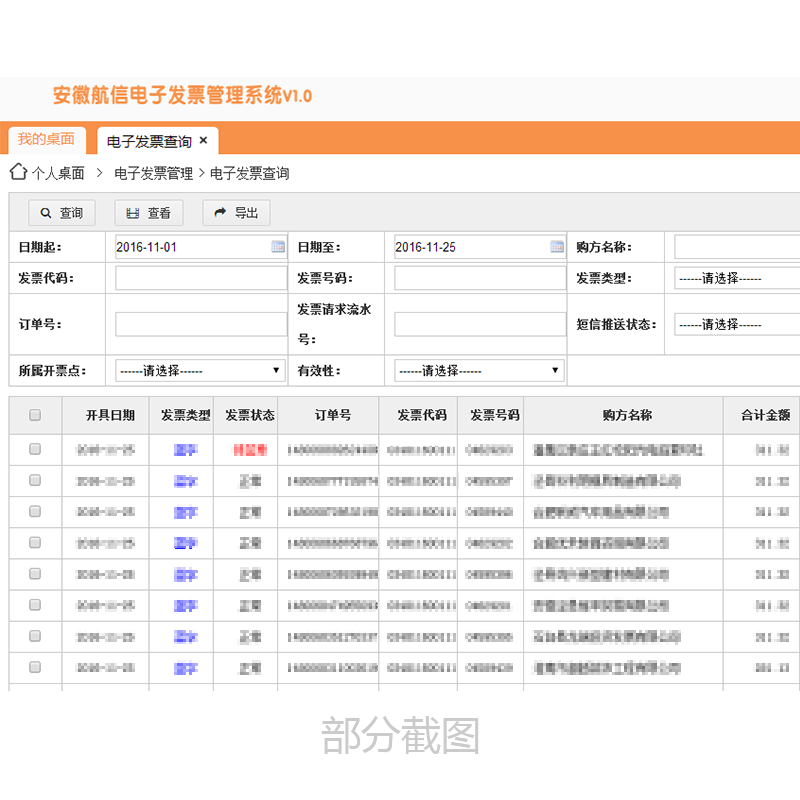Click the 查询 search button
This screenshot has height=800, width=800.
62,213
